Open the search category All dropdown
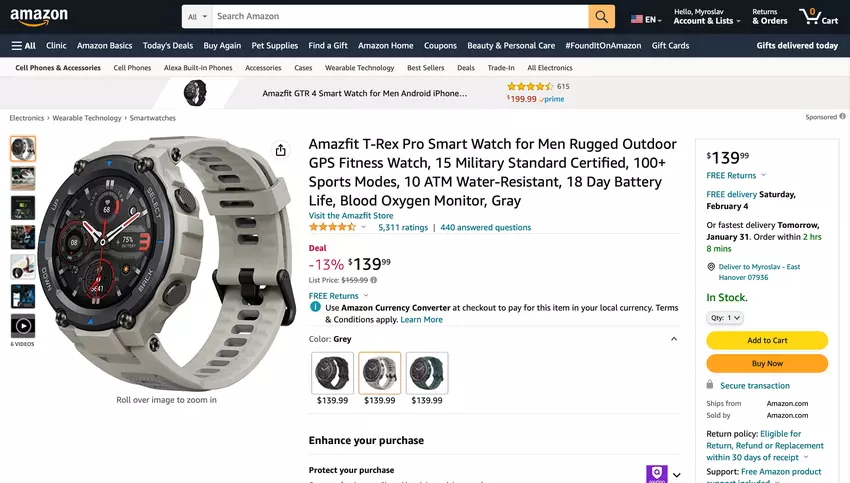This screenshot has width=850, height=483. [198, 17]
